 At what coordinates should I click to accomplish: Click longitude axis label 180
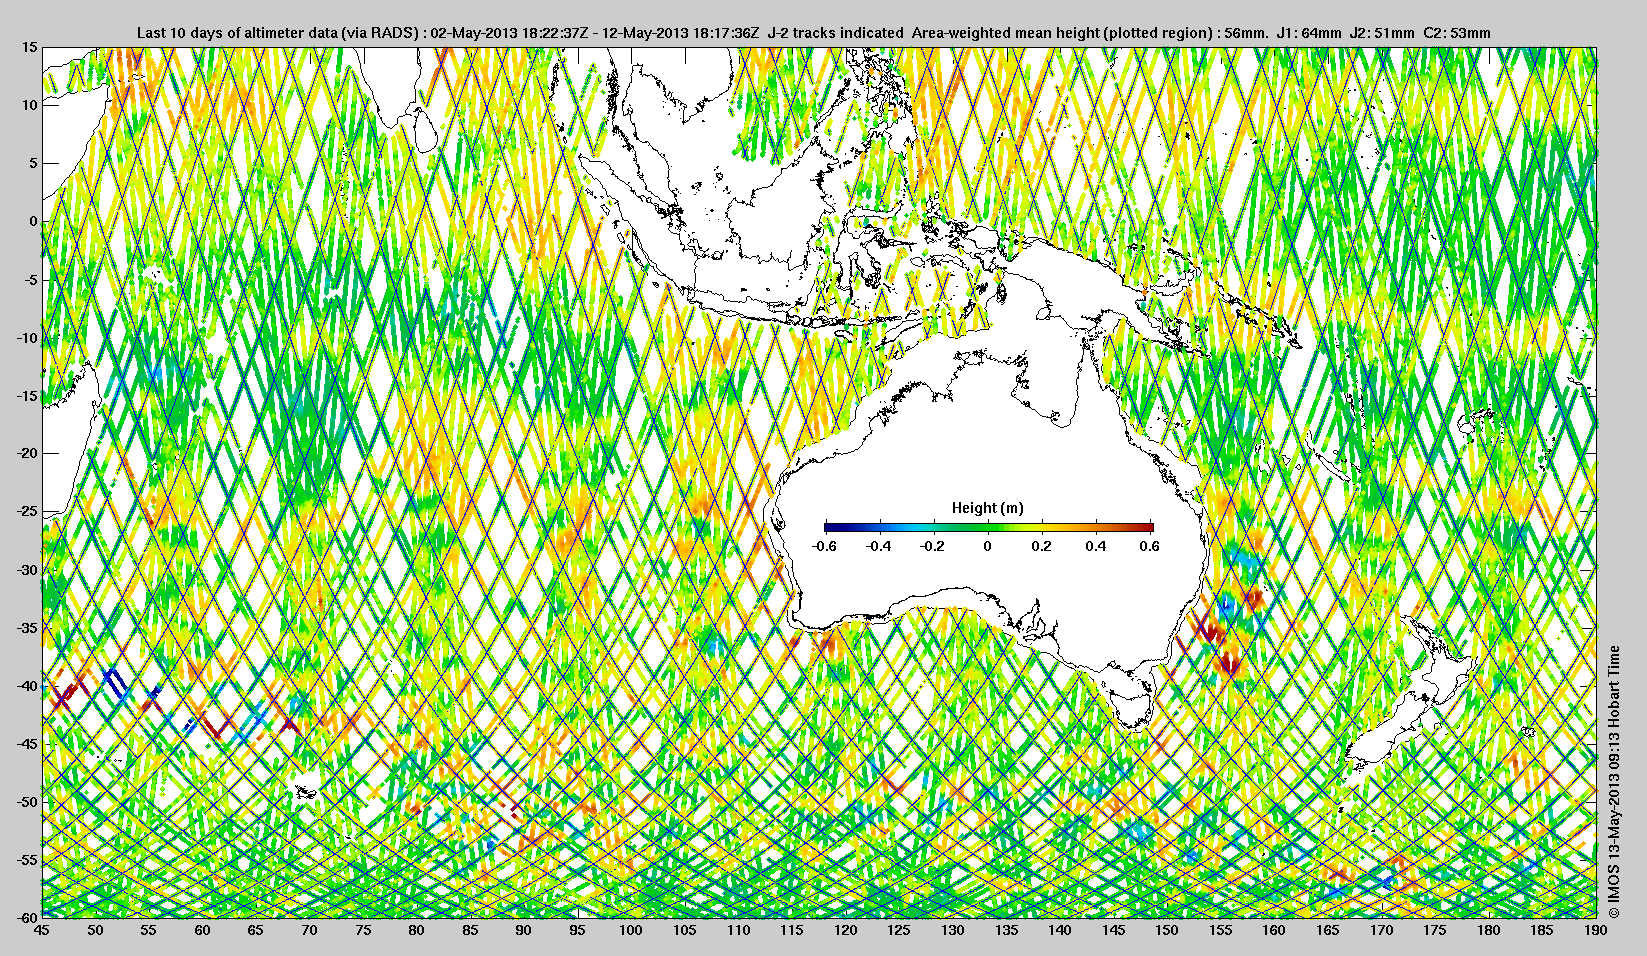pyautogui.click(x=1489, y=930)
